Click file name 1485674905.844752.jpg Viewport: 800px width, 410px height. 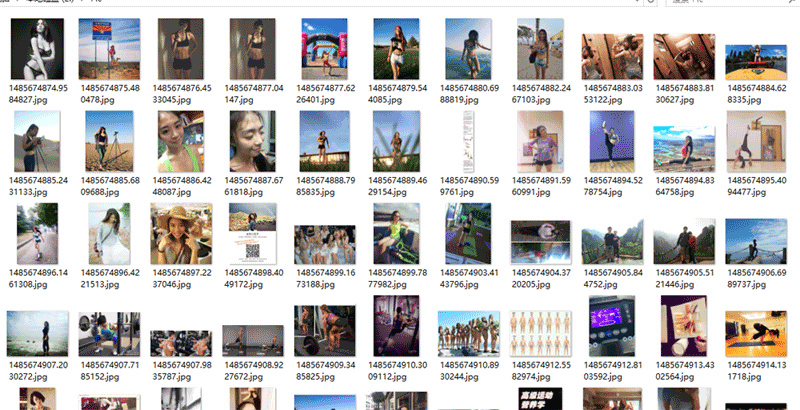click(613, 278)
